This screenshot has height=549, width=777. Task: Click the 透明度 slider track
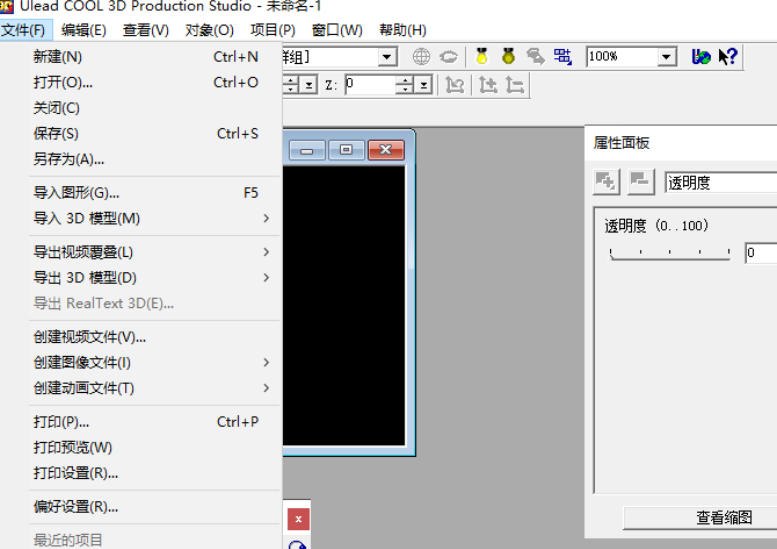(670, 254)
